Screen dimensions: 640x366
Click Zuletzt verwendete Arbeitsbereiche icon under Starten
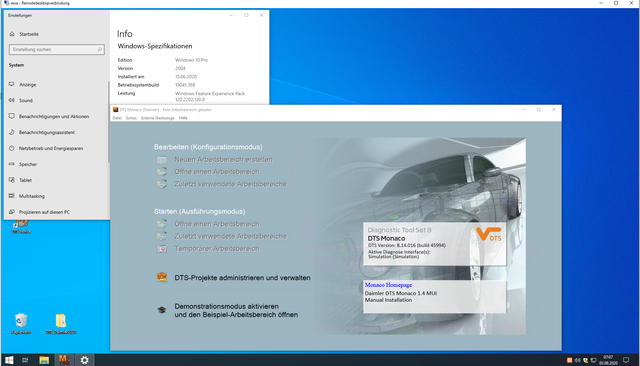162,236
